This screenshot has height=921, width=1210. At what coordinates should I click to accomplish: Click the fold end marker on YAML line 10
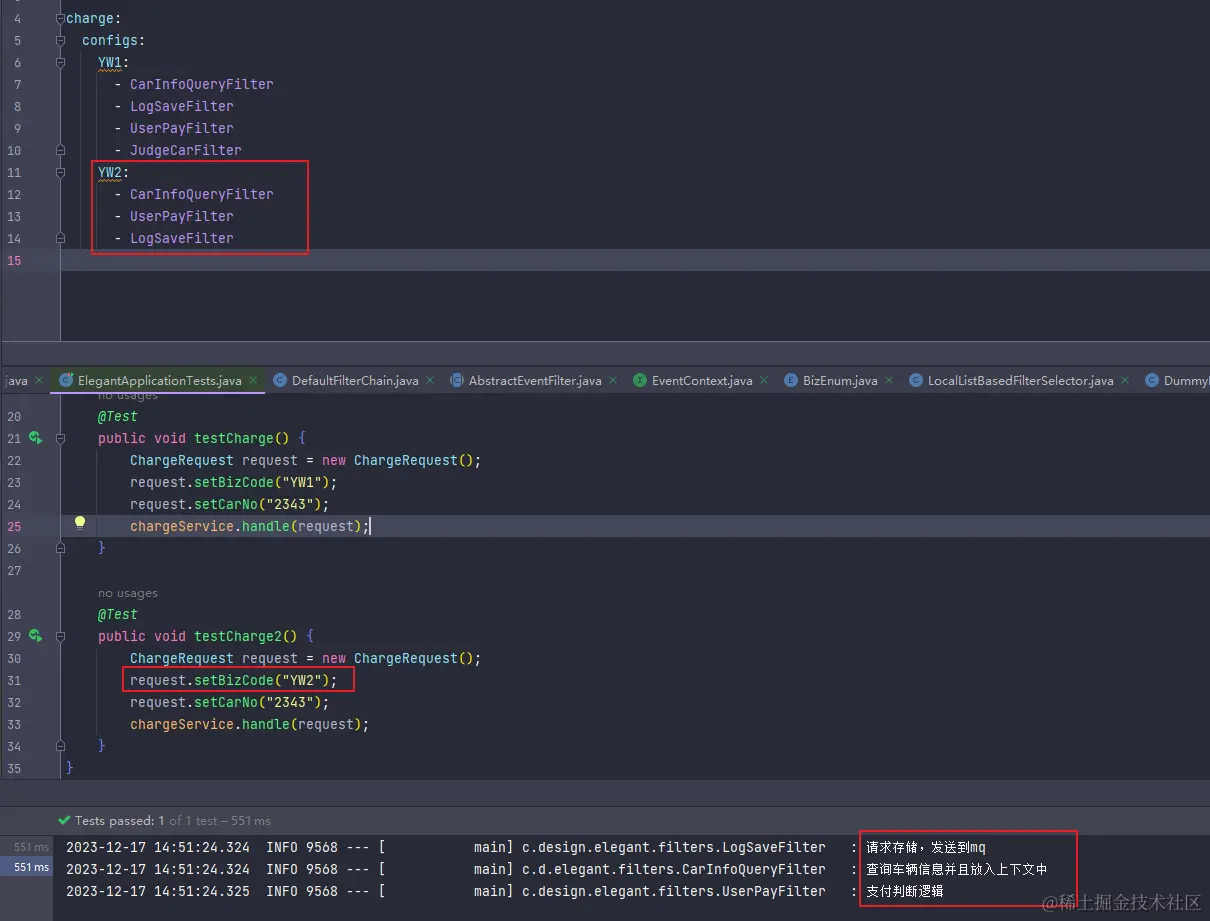coord(61,150)
